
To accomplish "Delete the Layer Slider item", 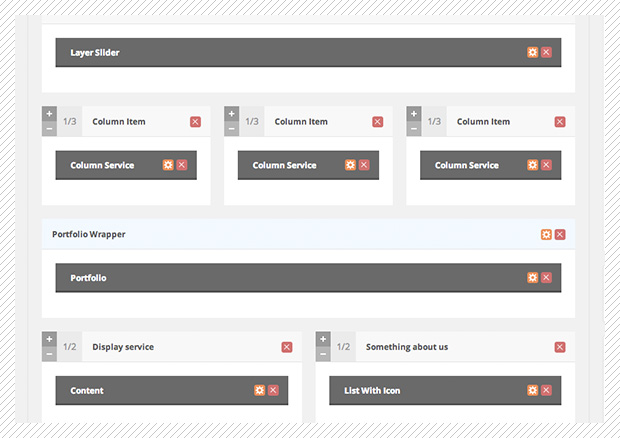I will [x=546, y=52].
